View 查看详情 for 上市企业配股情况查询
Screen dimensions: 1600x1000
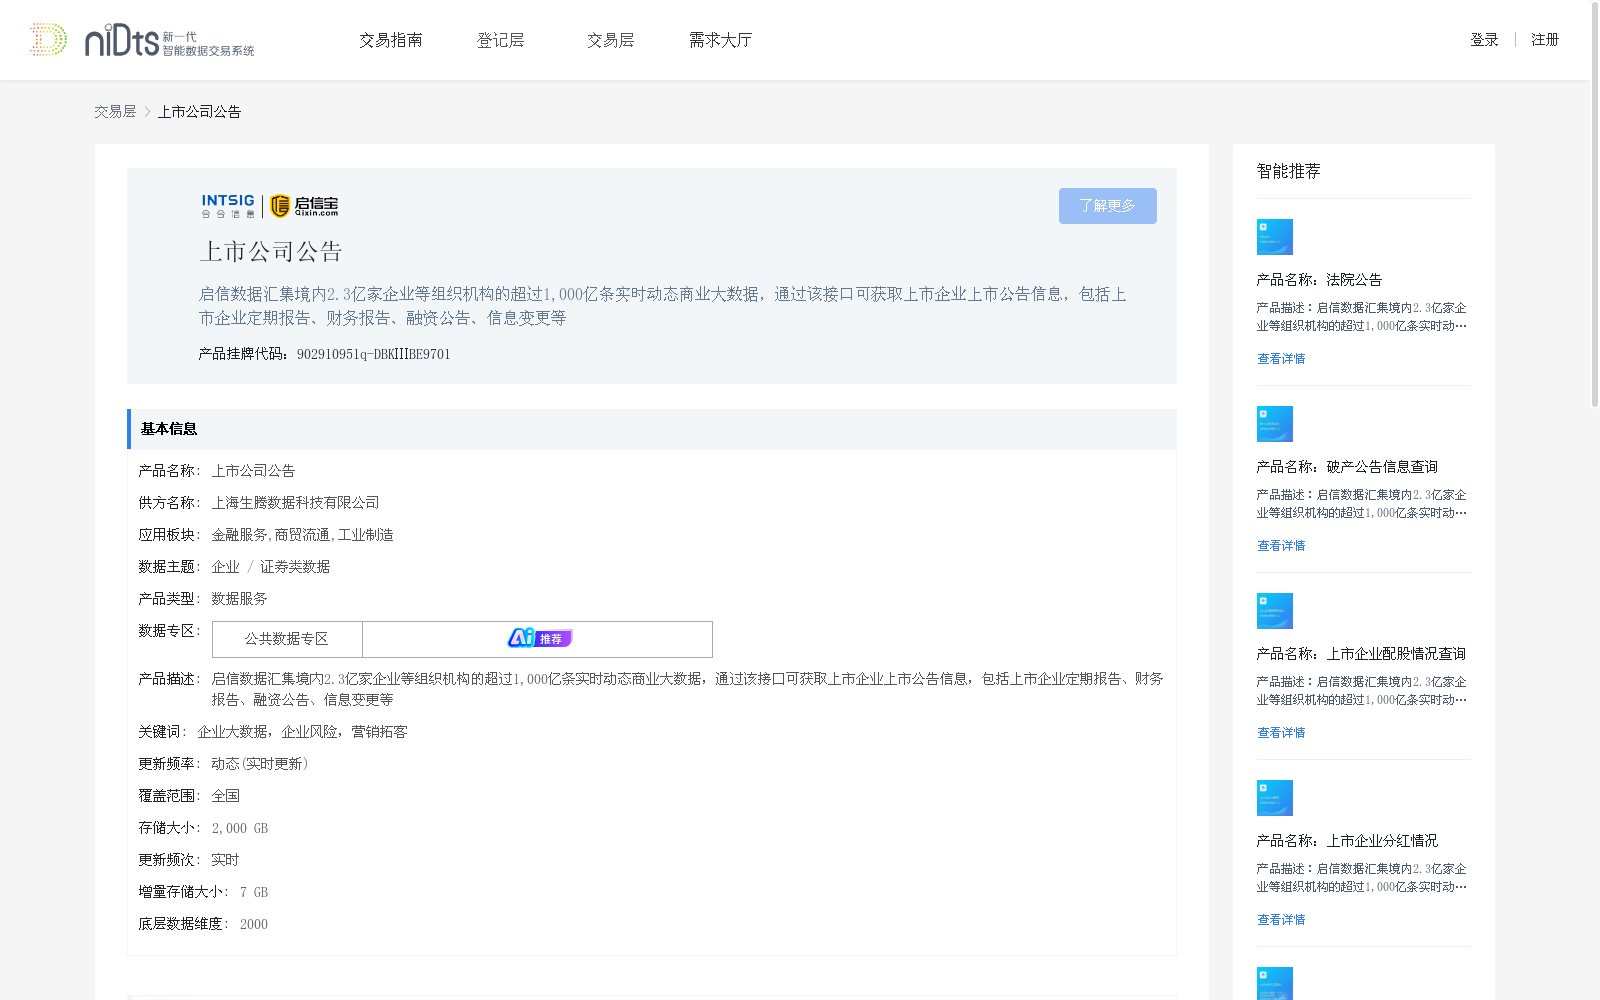pyautogui.click(x=1281, y=733)
